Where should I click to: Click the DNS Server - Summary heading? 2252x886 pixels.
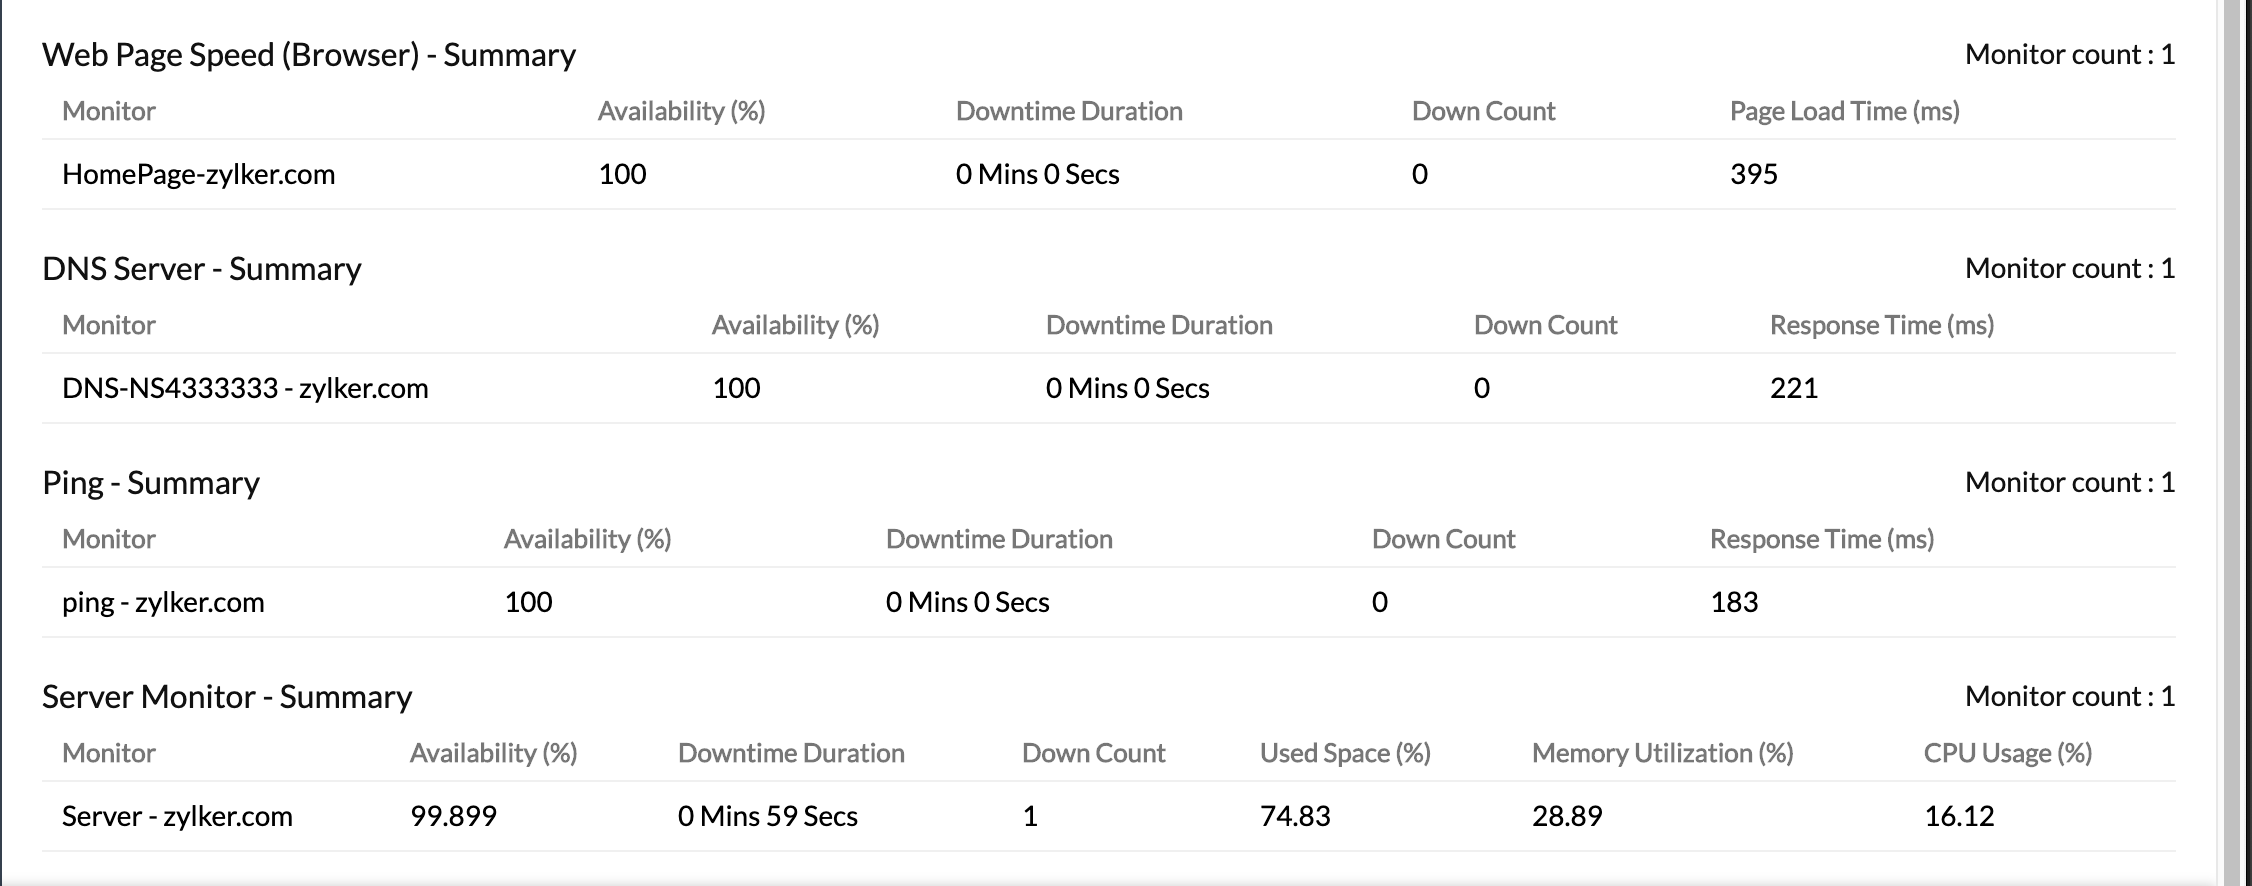pyautogui.click(x=202, y=269)
